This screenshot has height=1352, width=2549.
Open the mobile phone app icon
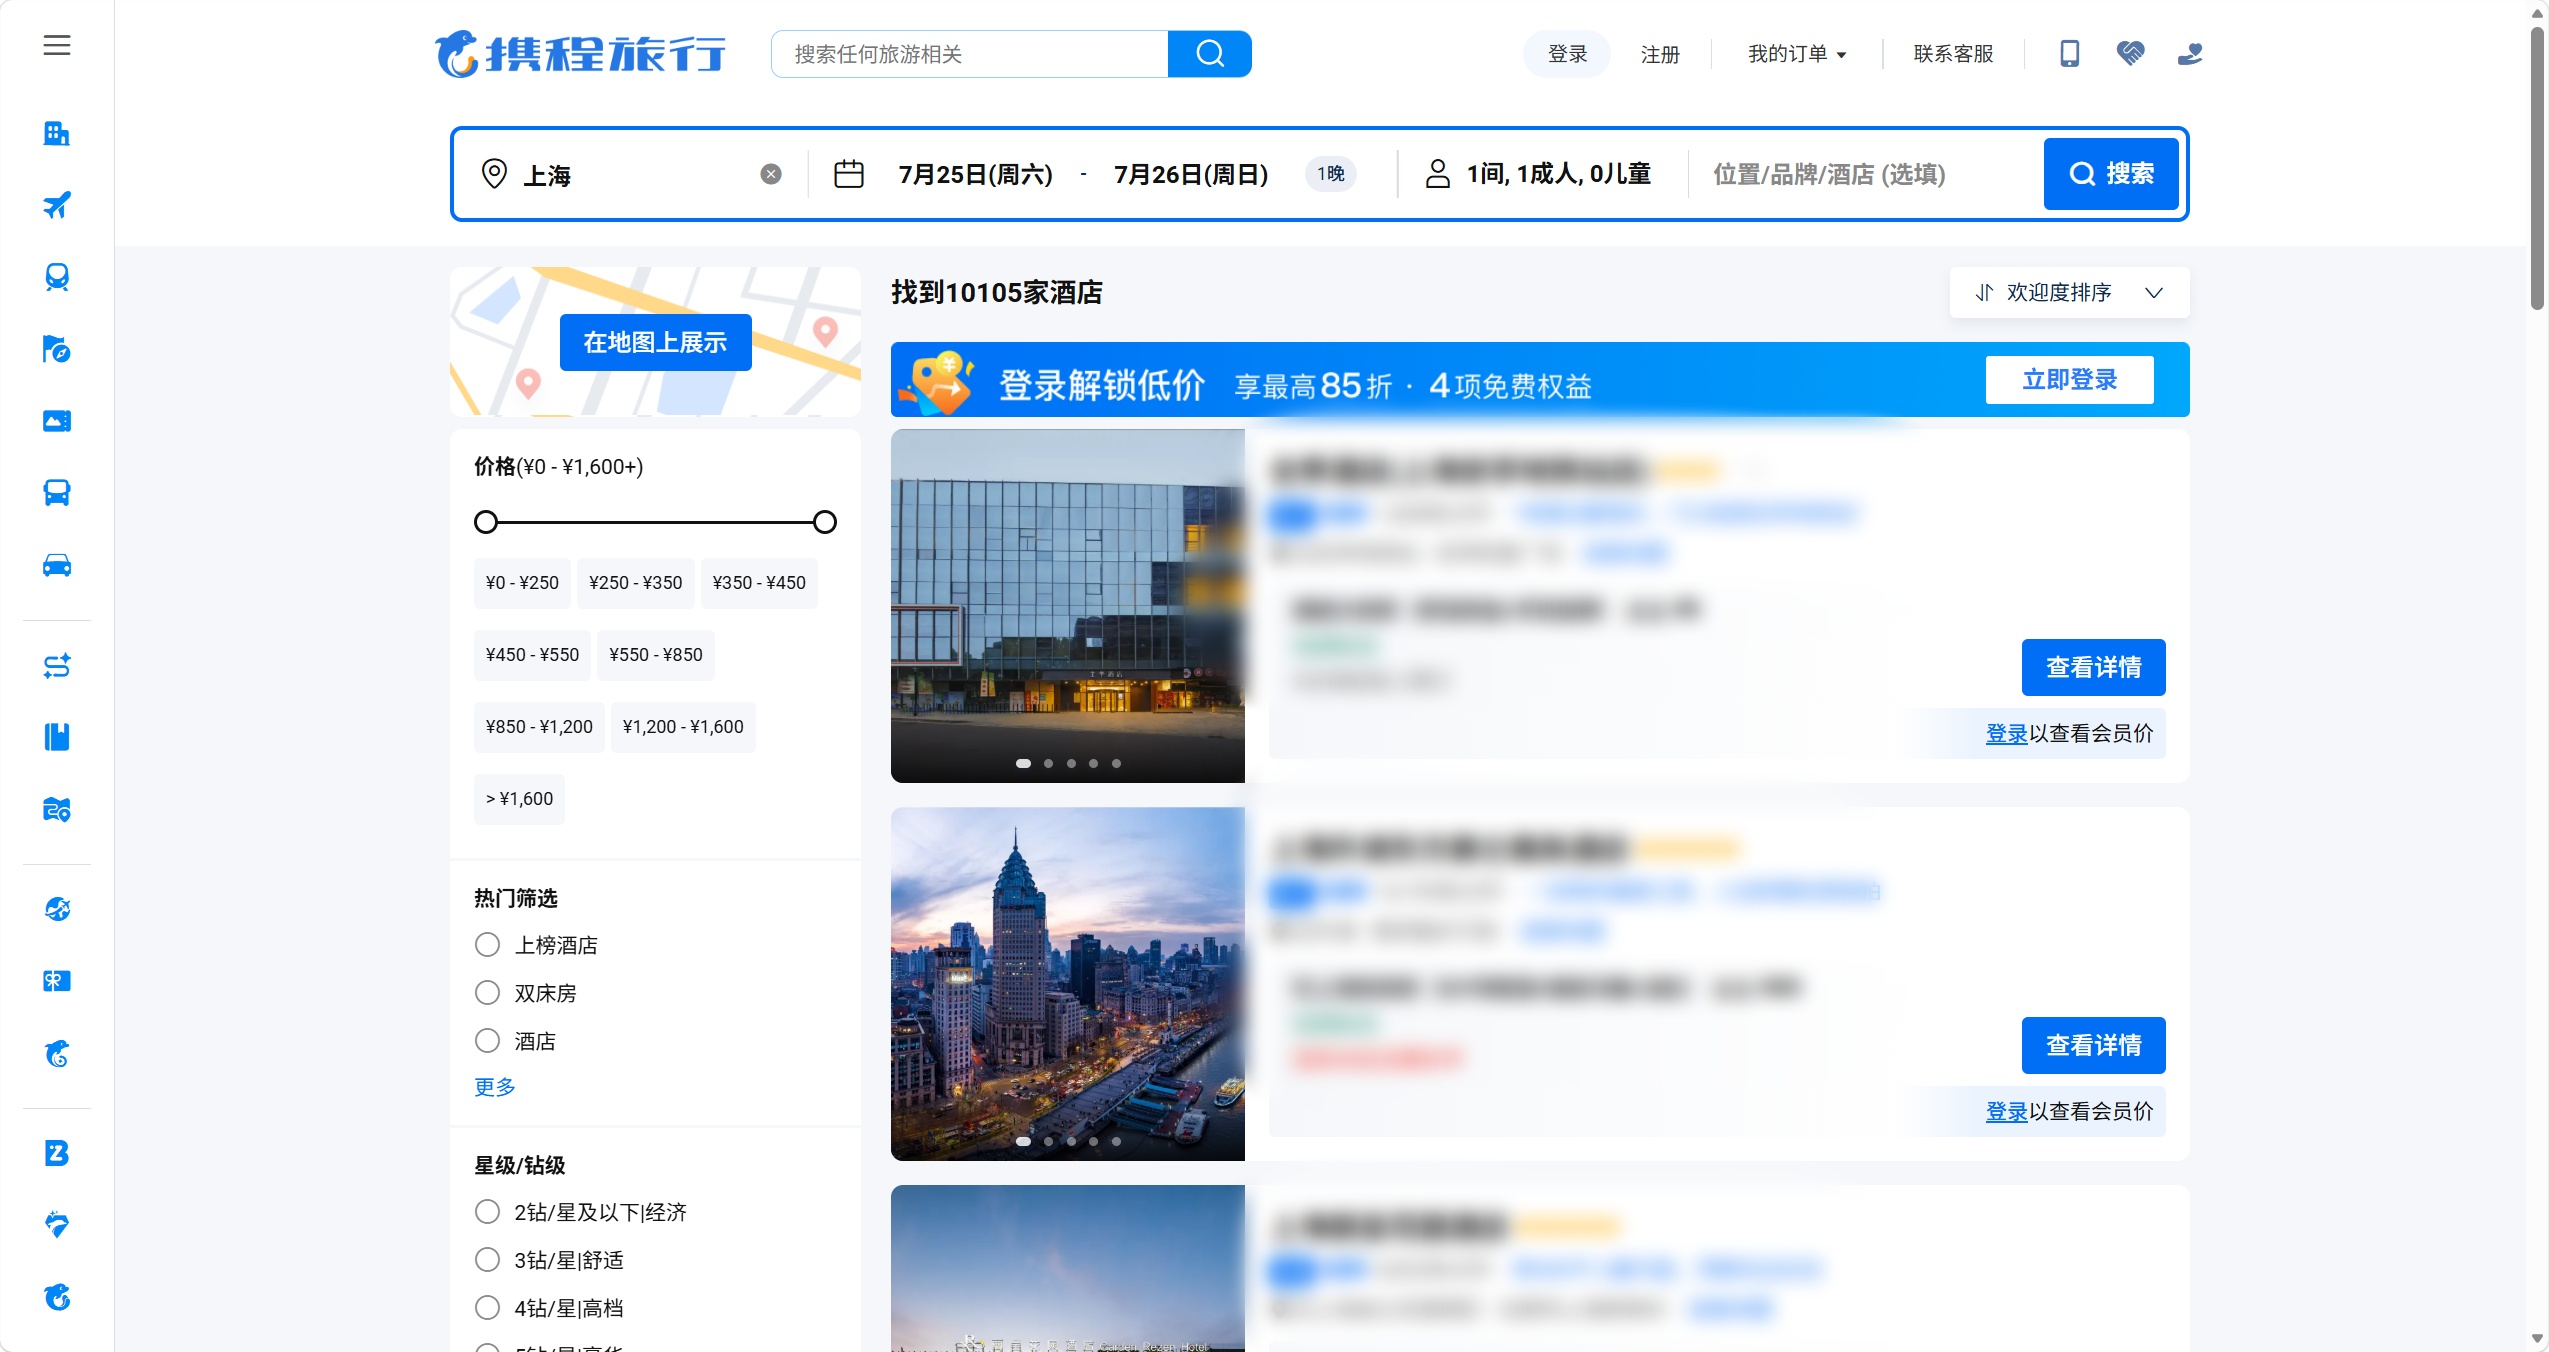point(2069,53)
